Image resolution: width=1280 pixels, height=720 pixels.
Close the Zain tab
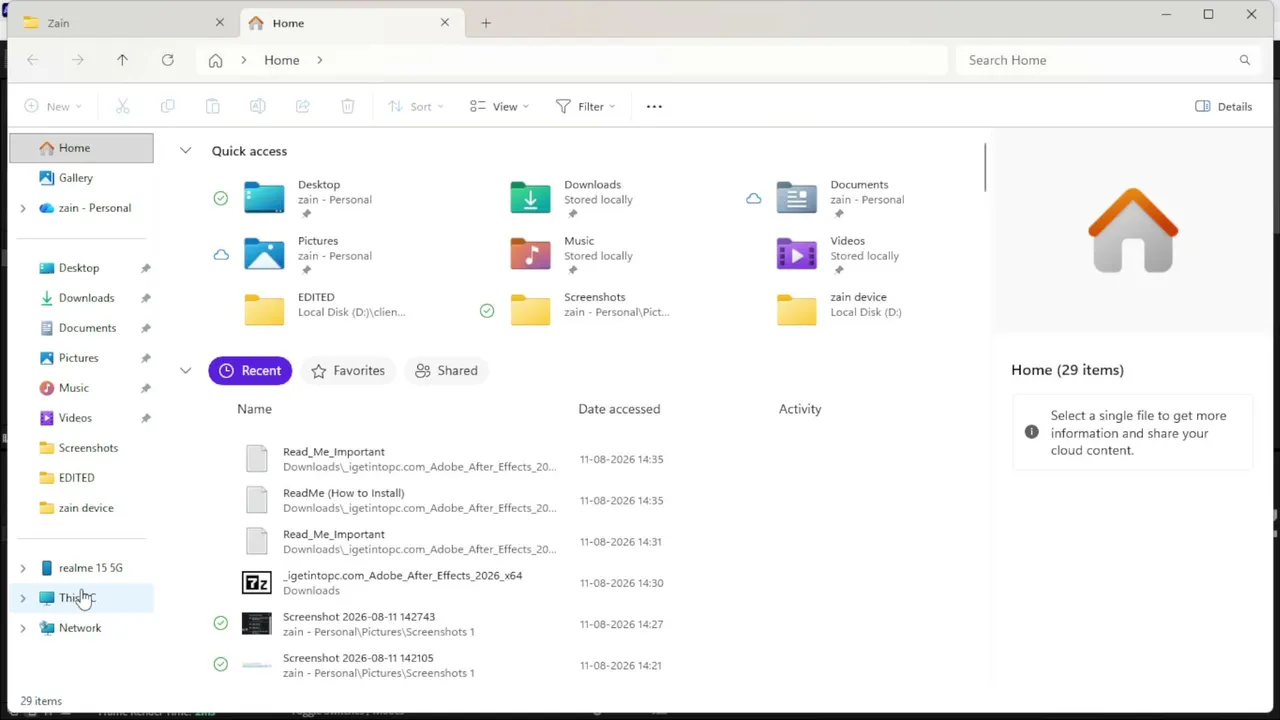(220, 23)
